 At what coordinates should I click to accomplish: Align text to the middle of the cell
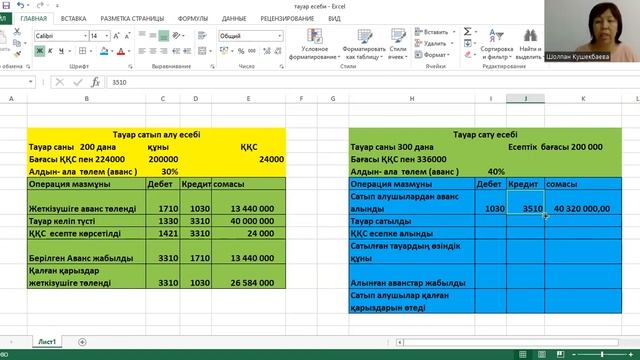153,36
